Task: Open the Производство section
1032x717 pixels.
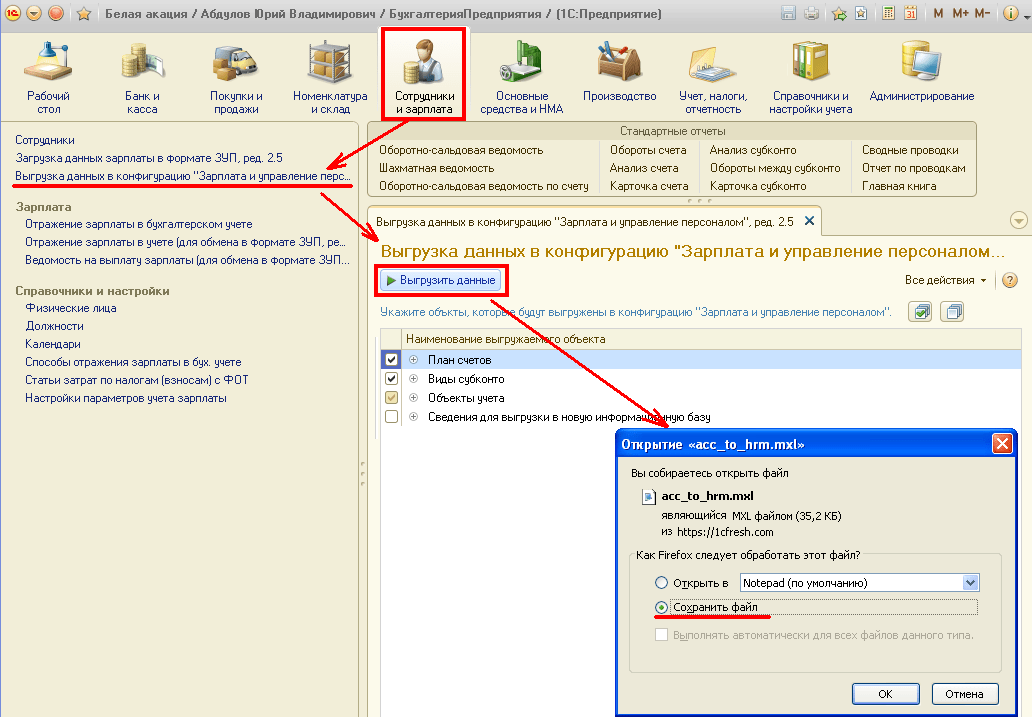Action: click(619, 72)
